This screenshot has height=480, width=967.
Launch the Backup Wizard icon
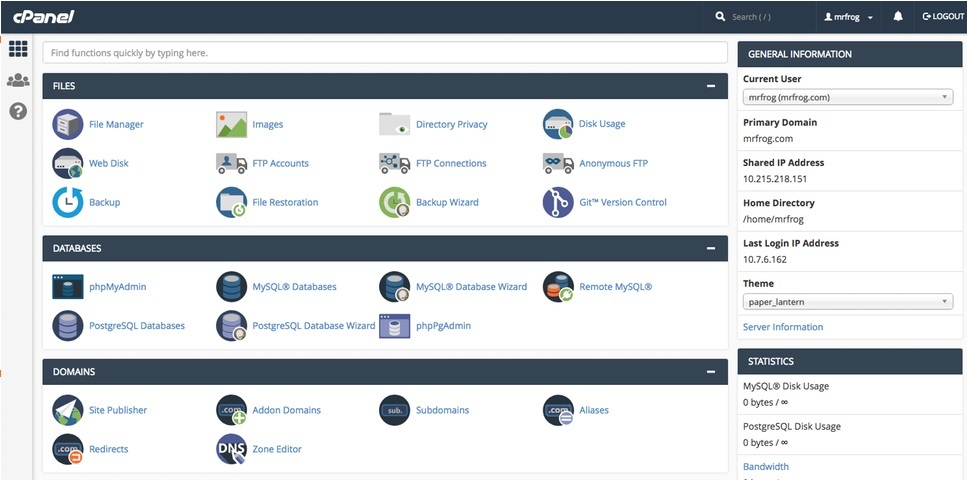[395, 202]
